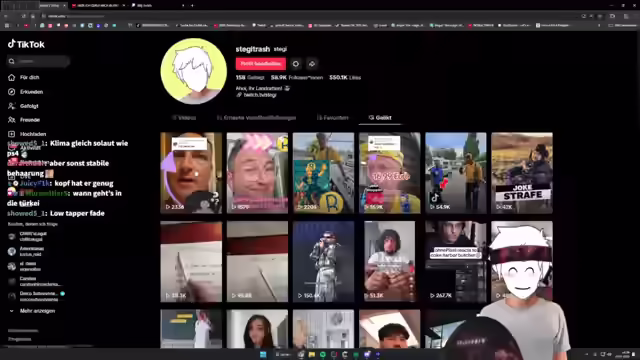Click the person icon beside Gefolgt
The width and height of the screenshot is (640, 360).
(x=11, y=106)
